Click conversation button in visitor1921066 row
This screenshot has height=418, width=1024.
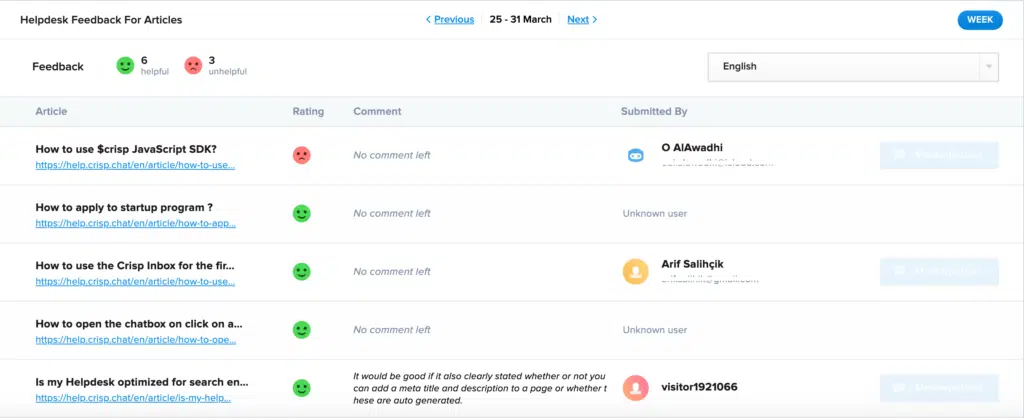point(939,387)
